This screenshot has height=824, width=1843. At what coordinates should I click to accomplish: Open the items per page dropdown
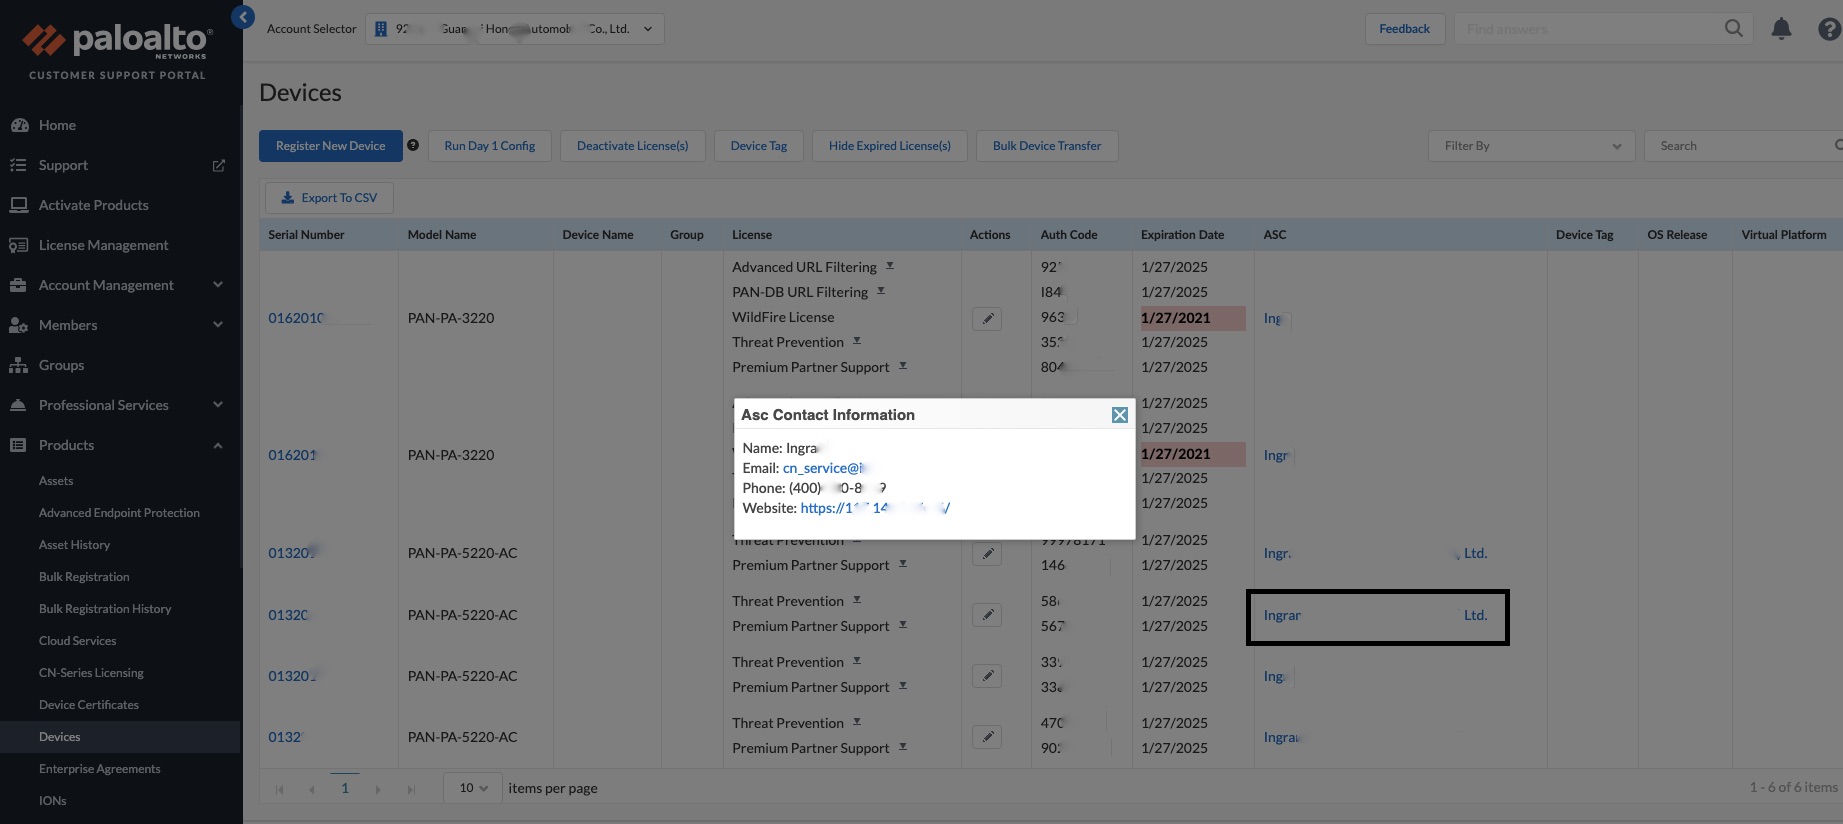pyautogui.click(x=473, y=788)
